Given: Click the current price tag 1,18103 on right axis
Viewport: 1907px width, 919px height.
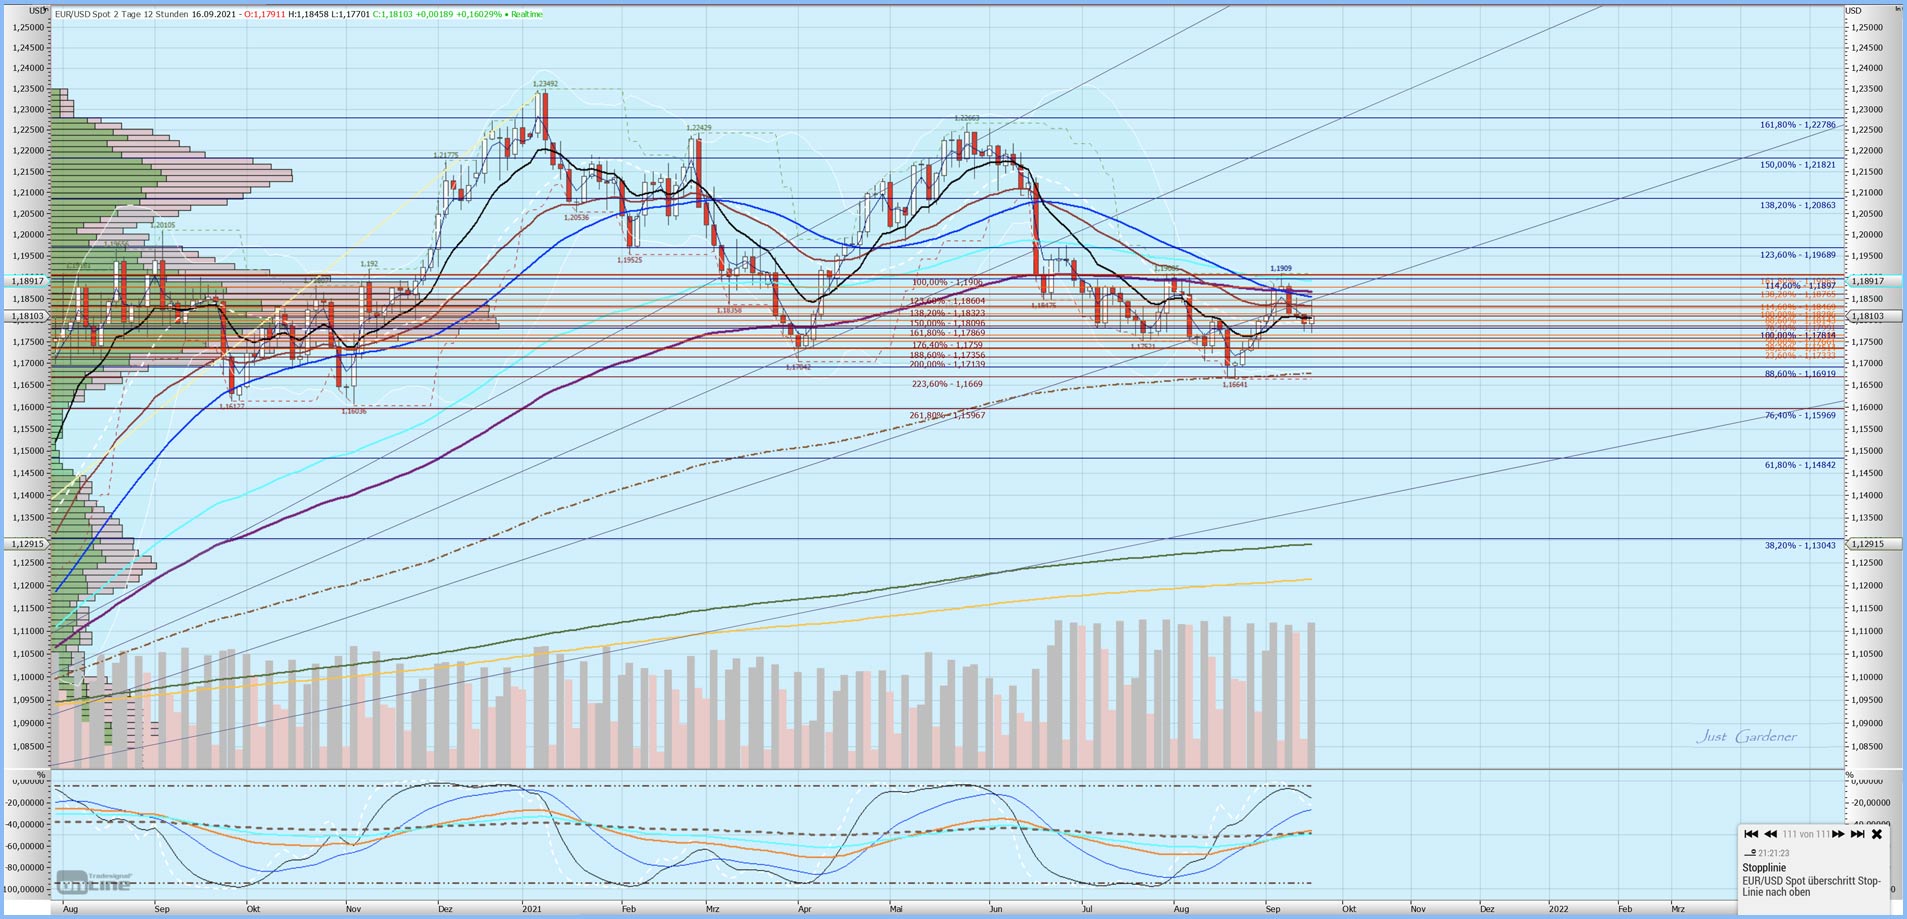Looking at the screenshot, I should (x=1874, y=316).
